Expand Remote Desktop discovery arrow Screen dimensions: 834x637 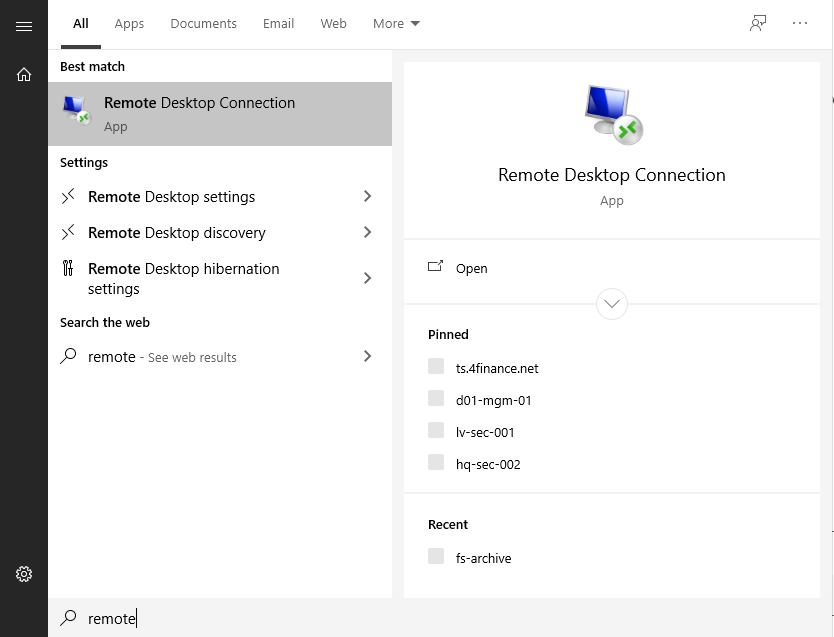click(x=368, y=232)
